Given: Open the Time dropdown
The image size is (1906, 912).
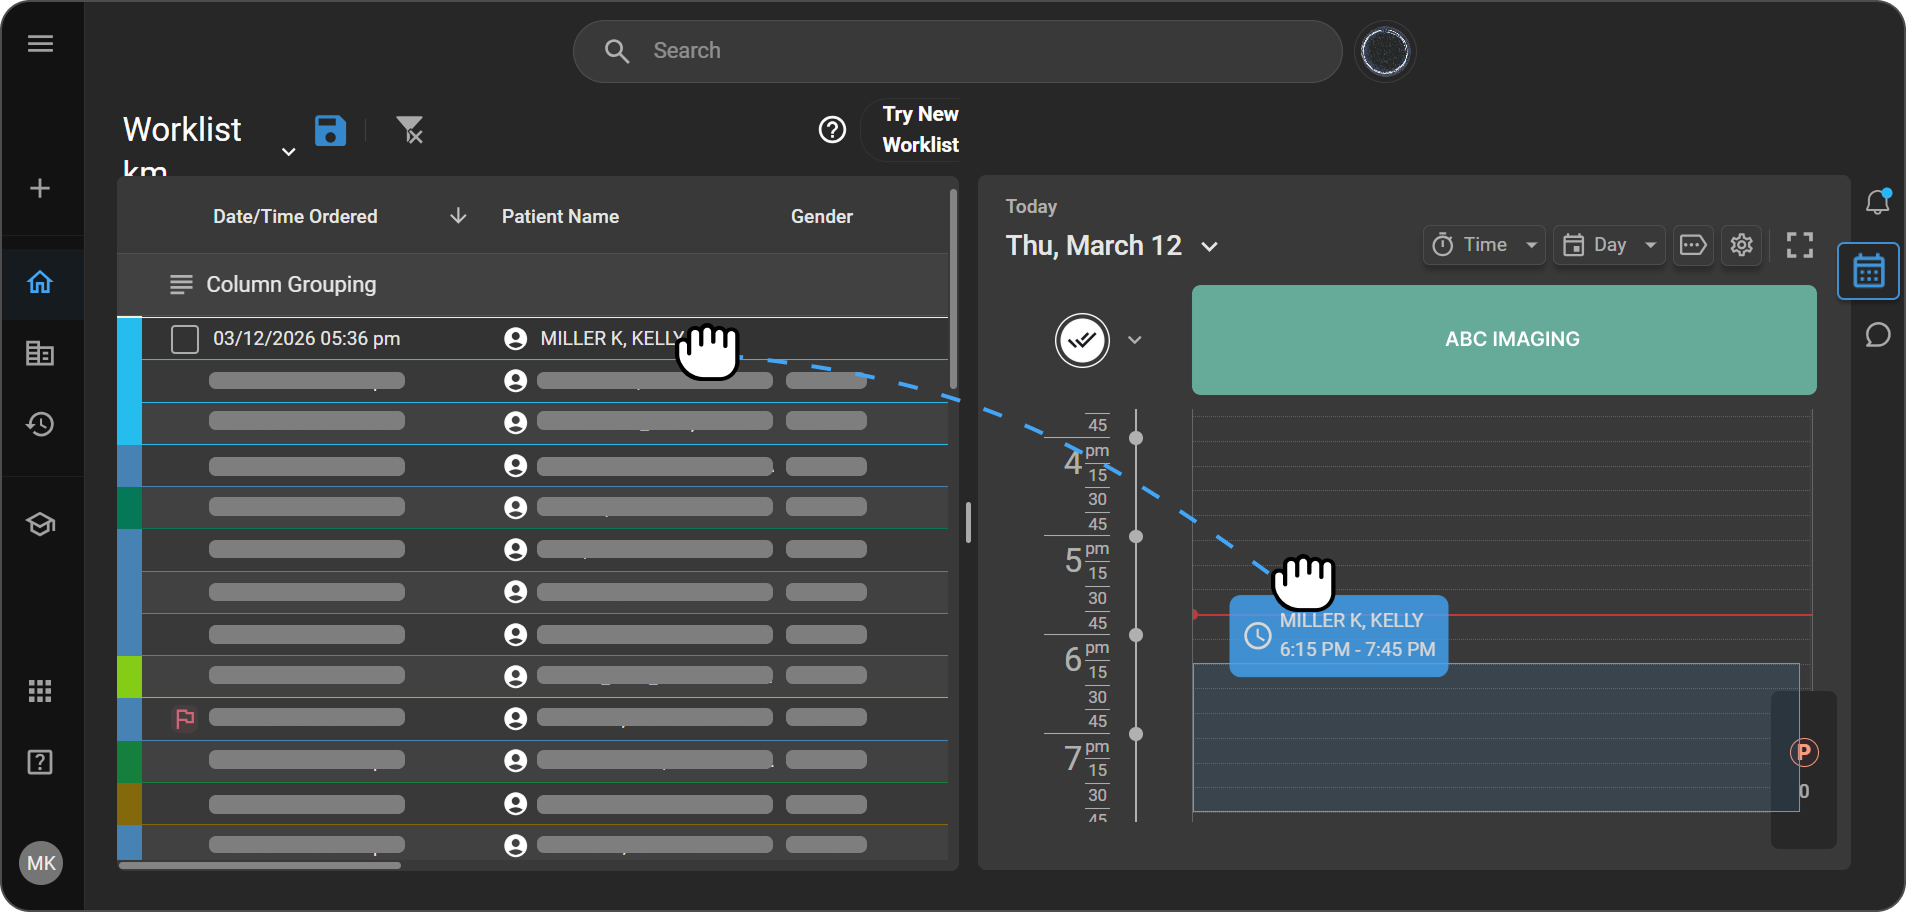Looking at the screenshot, I should coord(1484,245).
